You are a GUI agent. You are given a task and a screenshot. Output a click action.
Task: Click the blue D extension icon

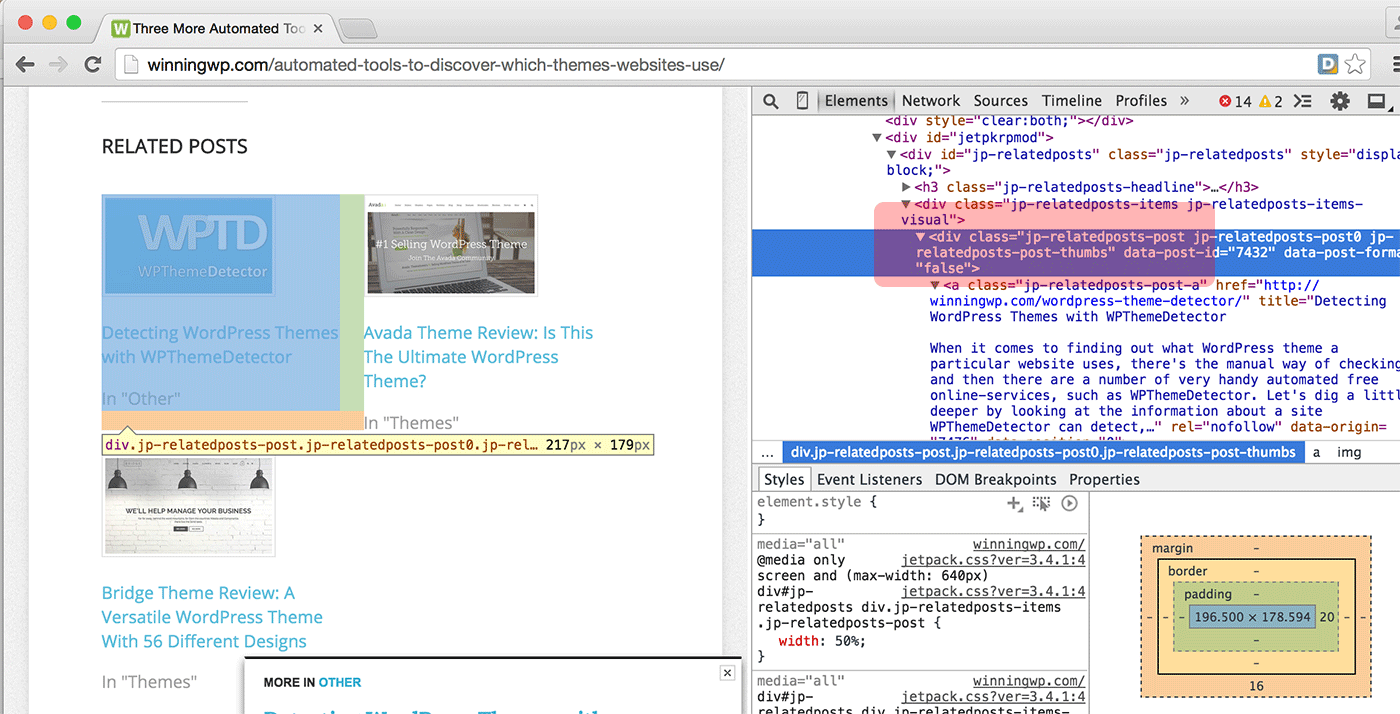coord(1328,65)
